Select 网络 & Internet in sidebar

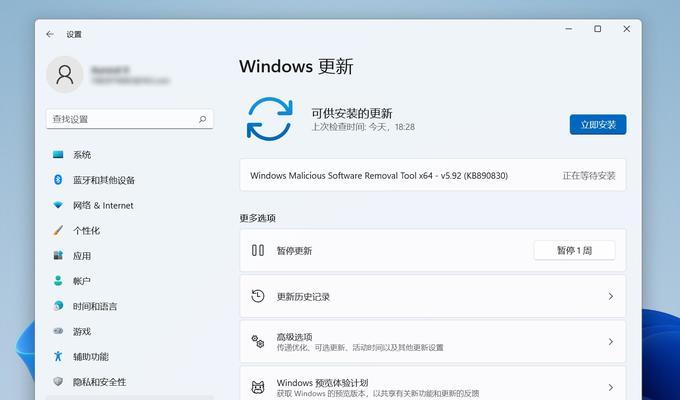[129, 205]
